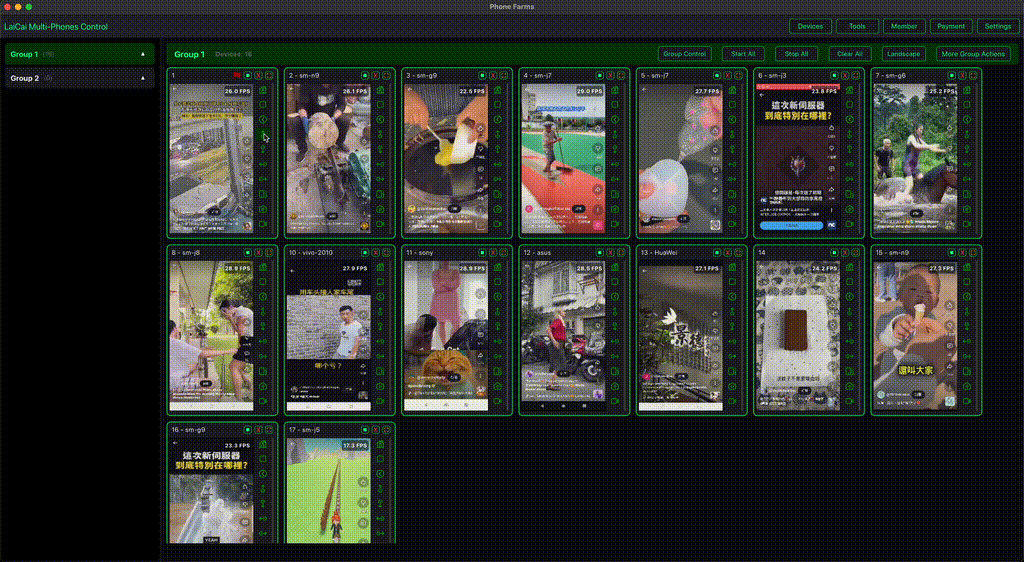Click the red flag icon on device 1
This screenshot has height=562, width=1024.
pyautogui.click(x=236, y=75)
